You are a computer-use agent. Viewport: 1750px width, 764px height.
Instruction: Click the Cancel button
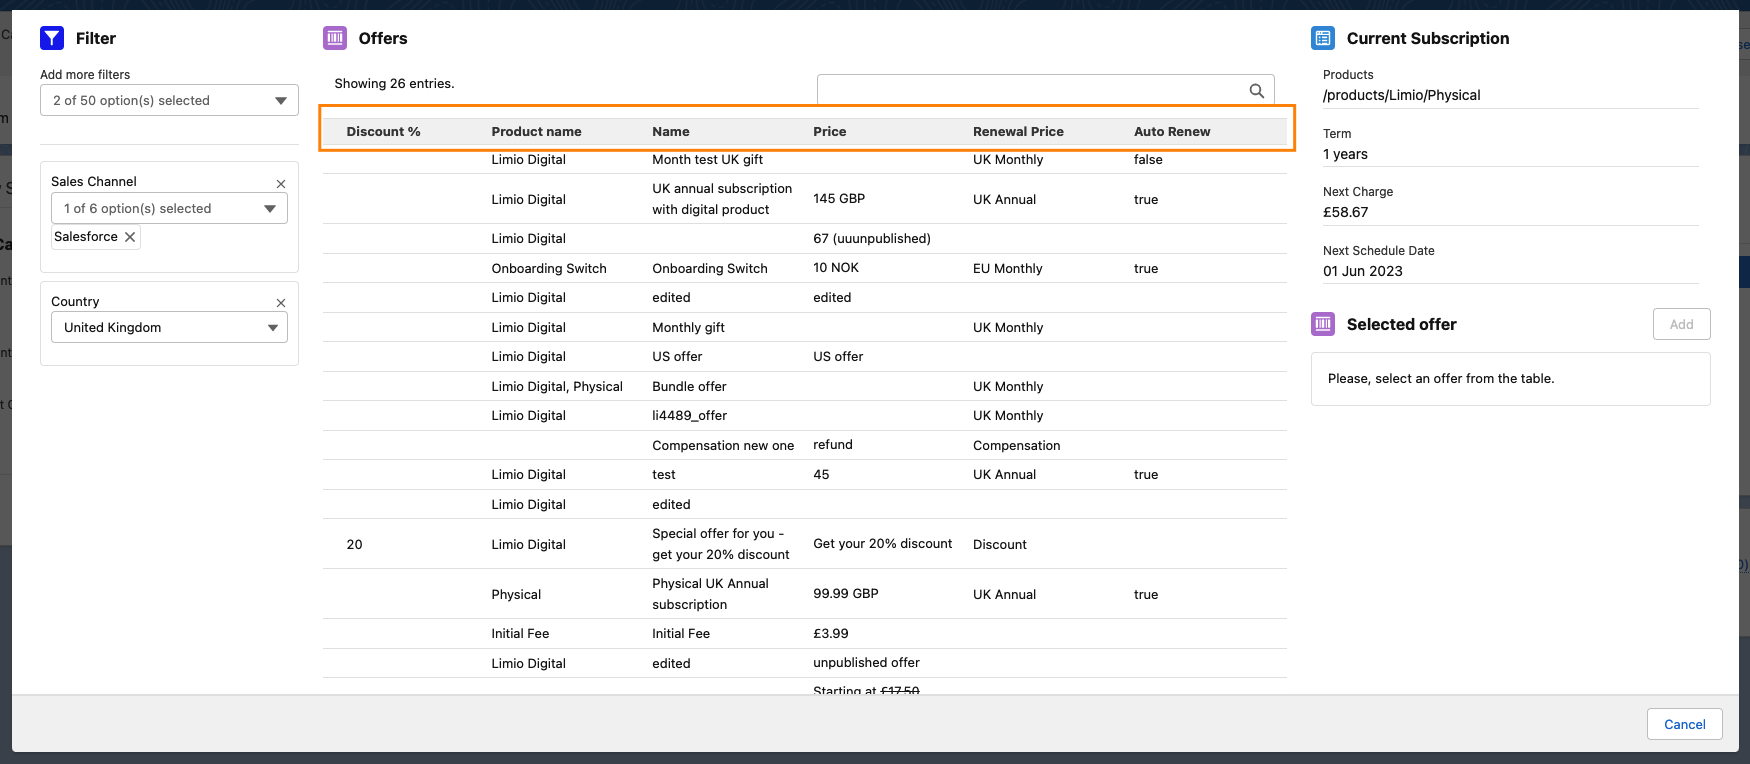(x=1684, y=724)
